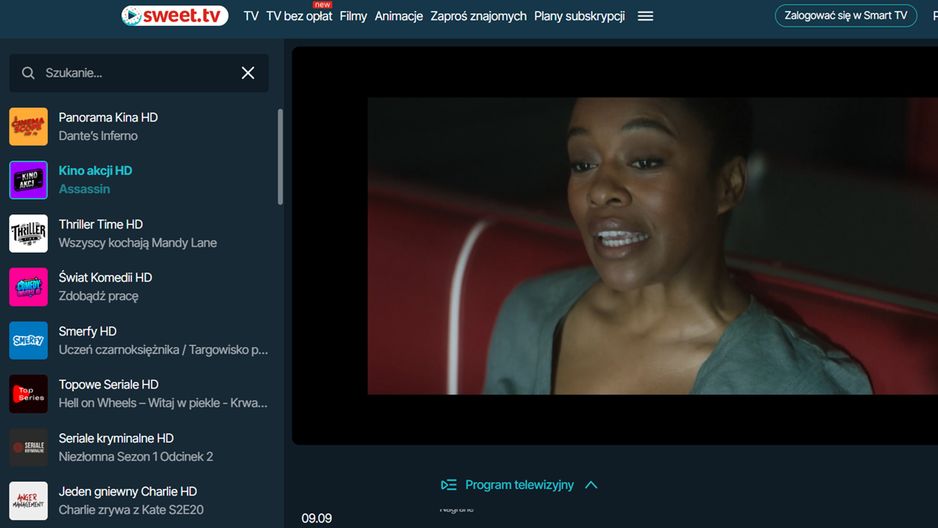
Task: Select channel title Panorama Kina HD
Action: [108, 117]
